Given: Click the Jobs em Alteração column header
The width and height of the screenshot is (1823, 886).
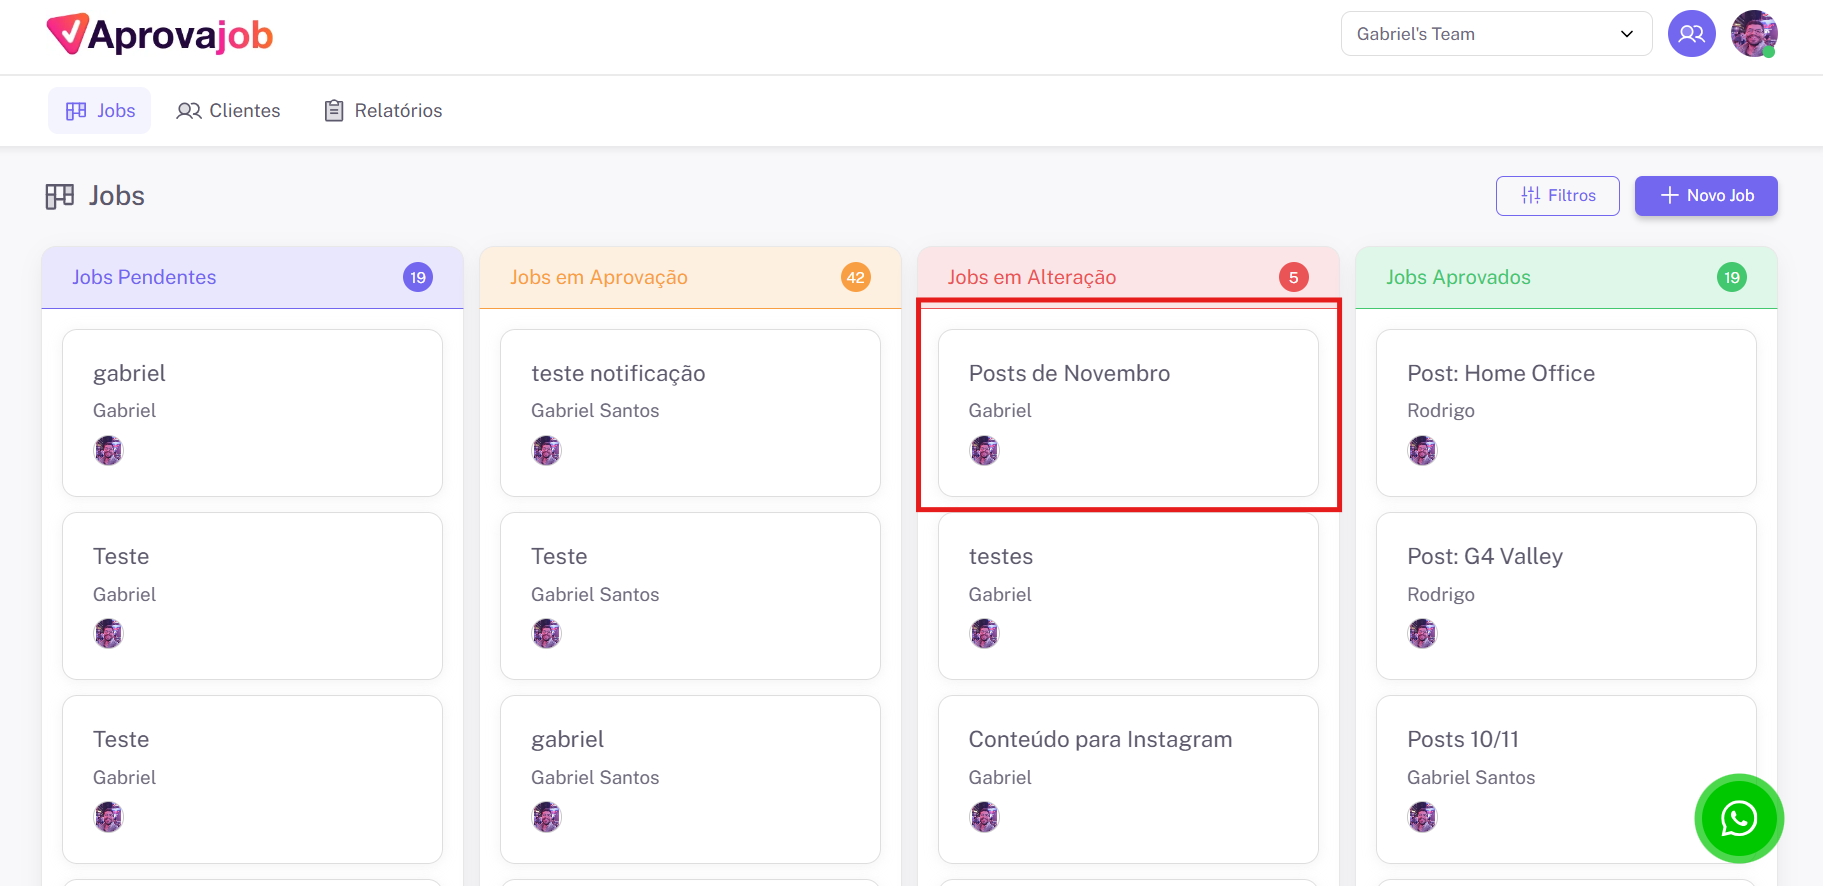Looking at the screenshot, I should [1032, 277].
